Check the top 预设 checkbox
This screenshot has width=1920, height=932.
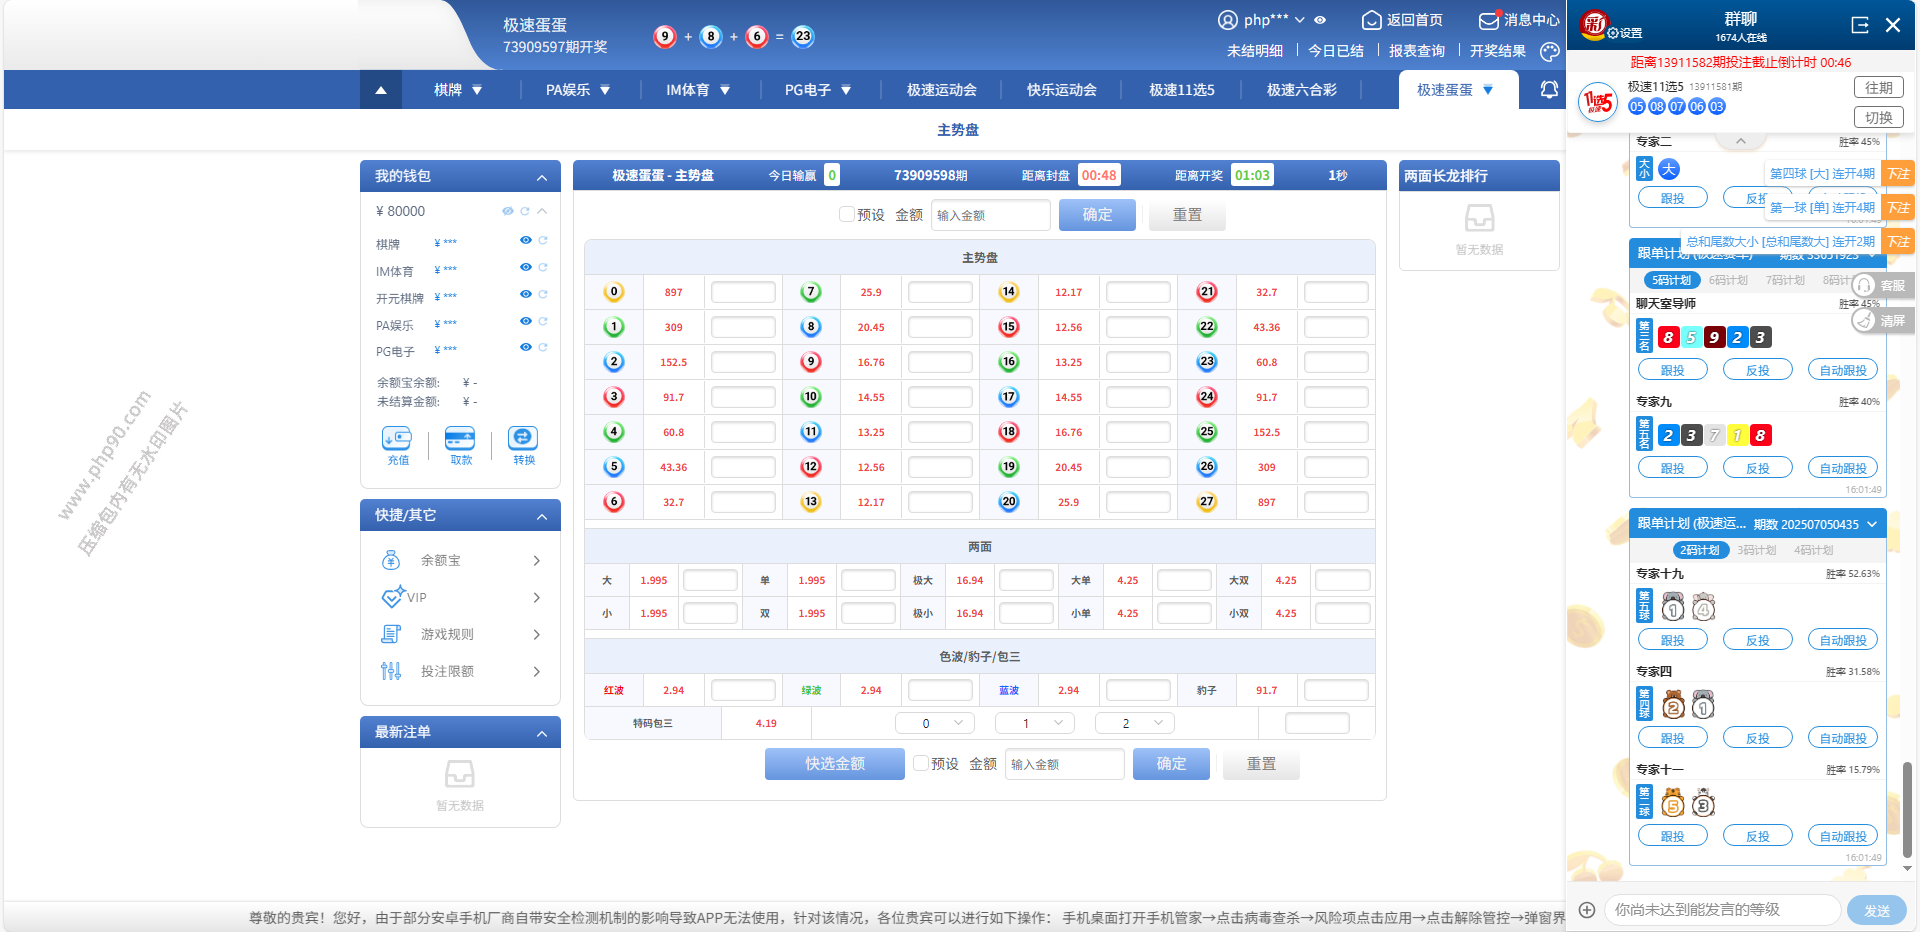(847, 214)
